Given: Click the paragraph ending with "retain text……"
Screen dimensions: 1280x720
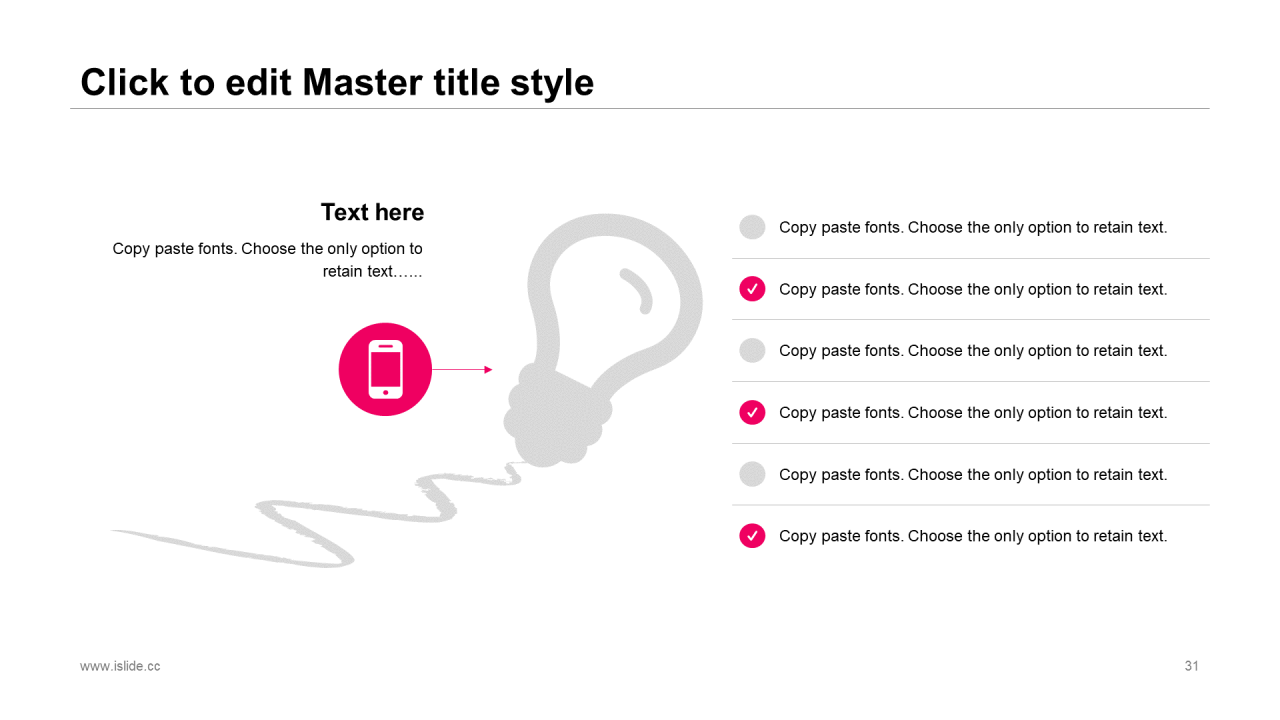Looking at the screenshot, I should 268,260.
